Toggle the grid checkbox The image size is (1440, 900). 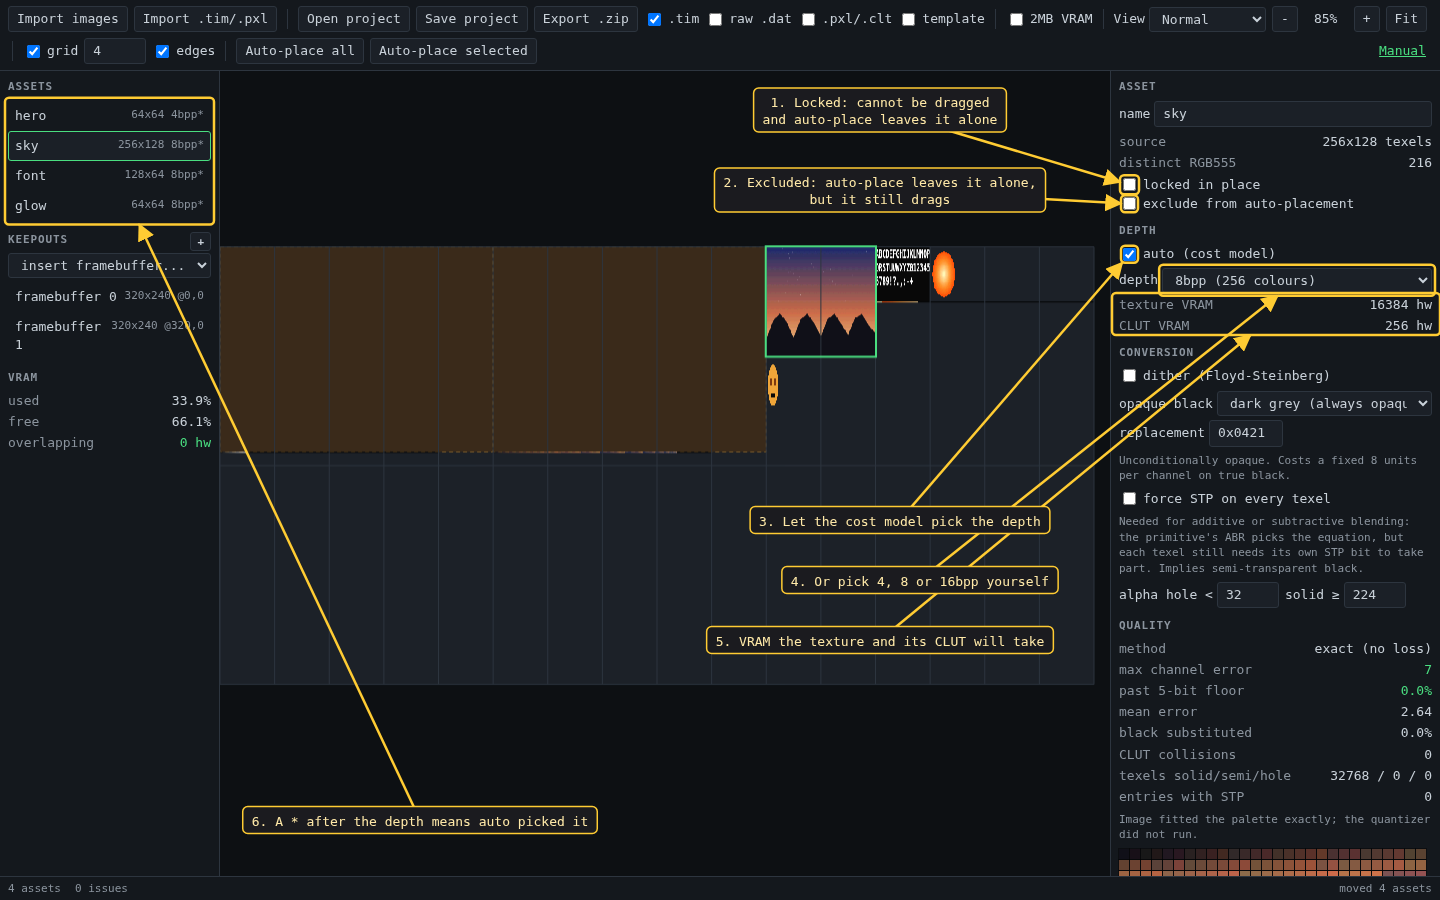(x=33, y=51)
